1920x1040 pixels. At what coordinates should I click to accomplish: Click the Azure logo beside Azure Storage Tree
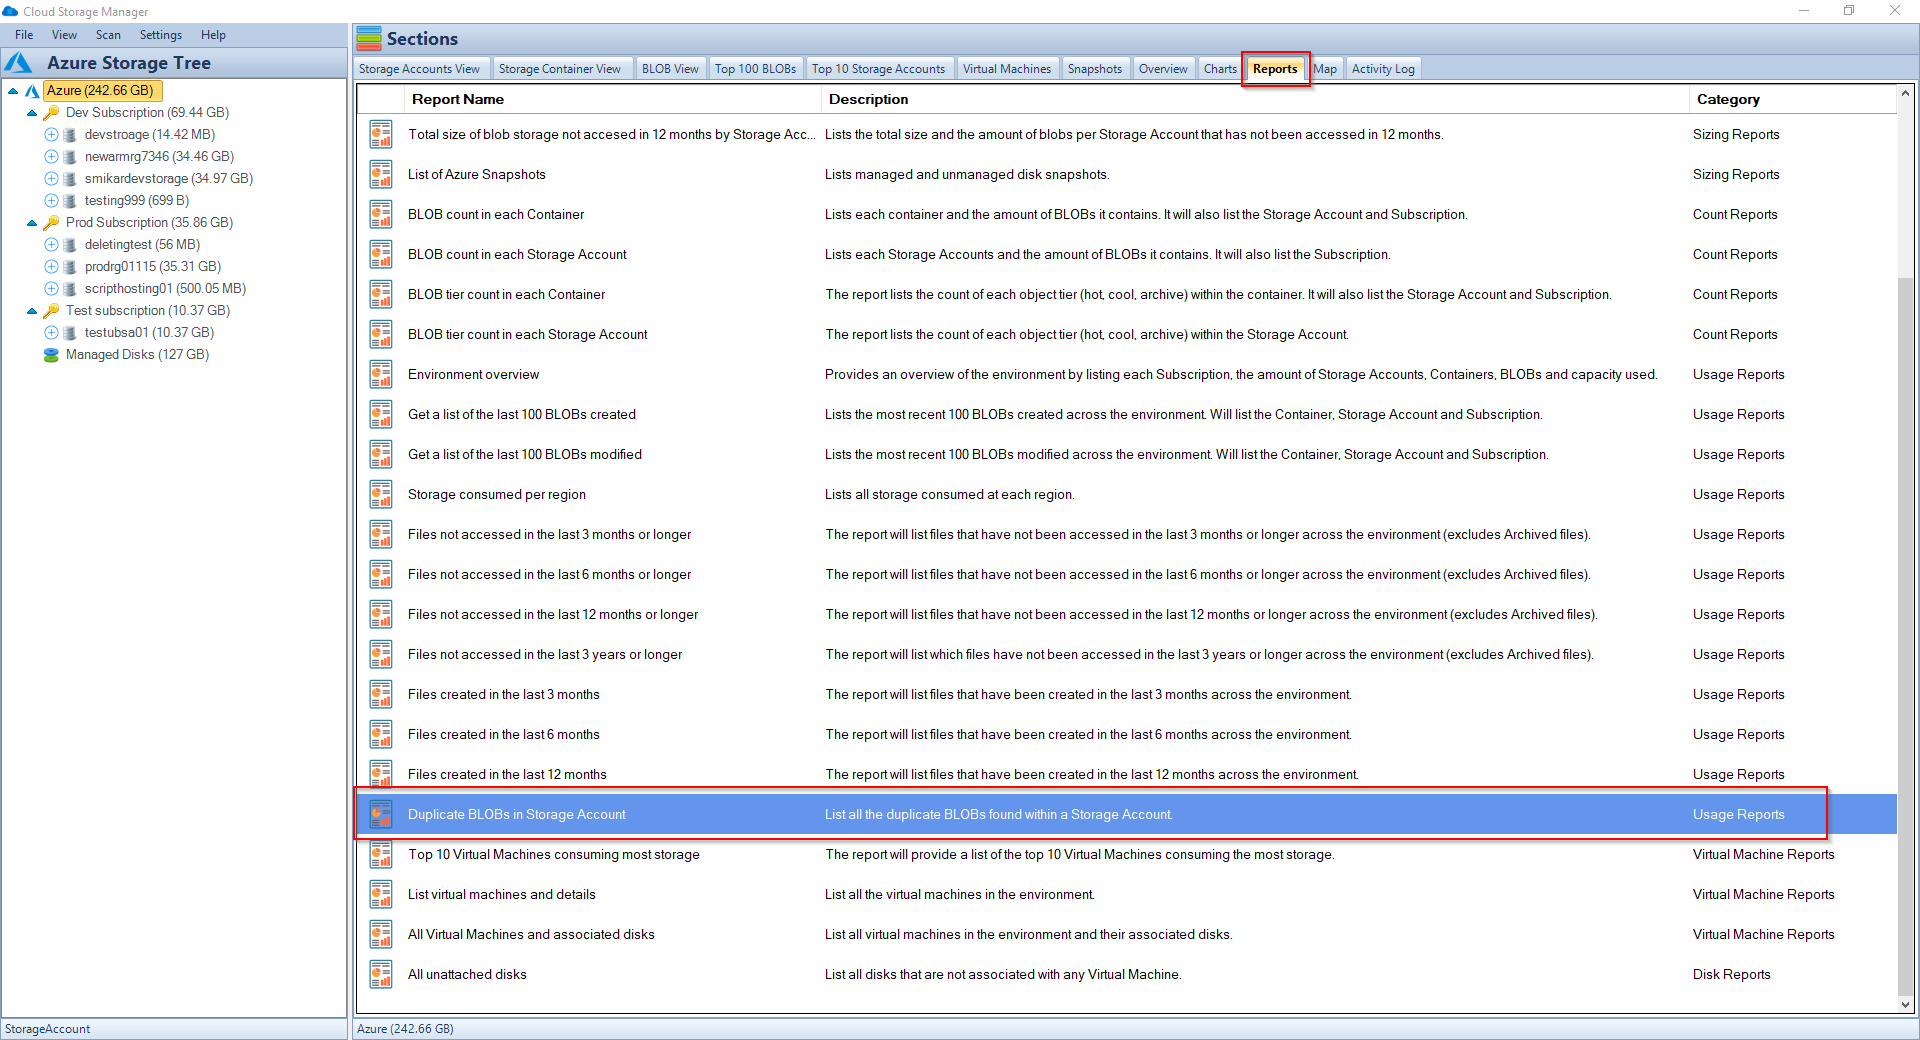pos(19,63)
